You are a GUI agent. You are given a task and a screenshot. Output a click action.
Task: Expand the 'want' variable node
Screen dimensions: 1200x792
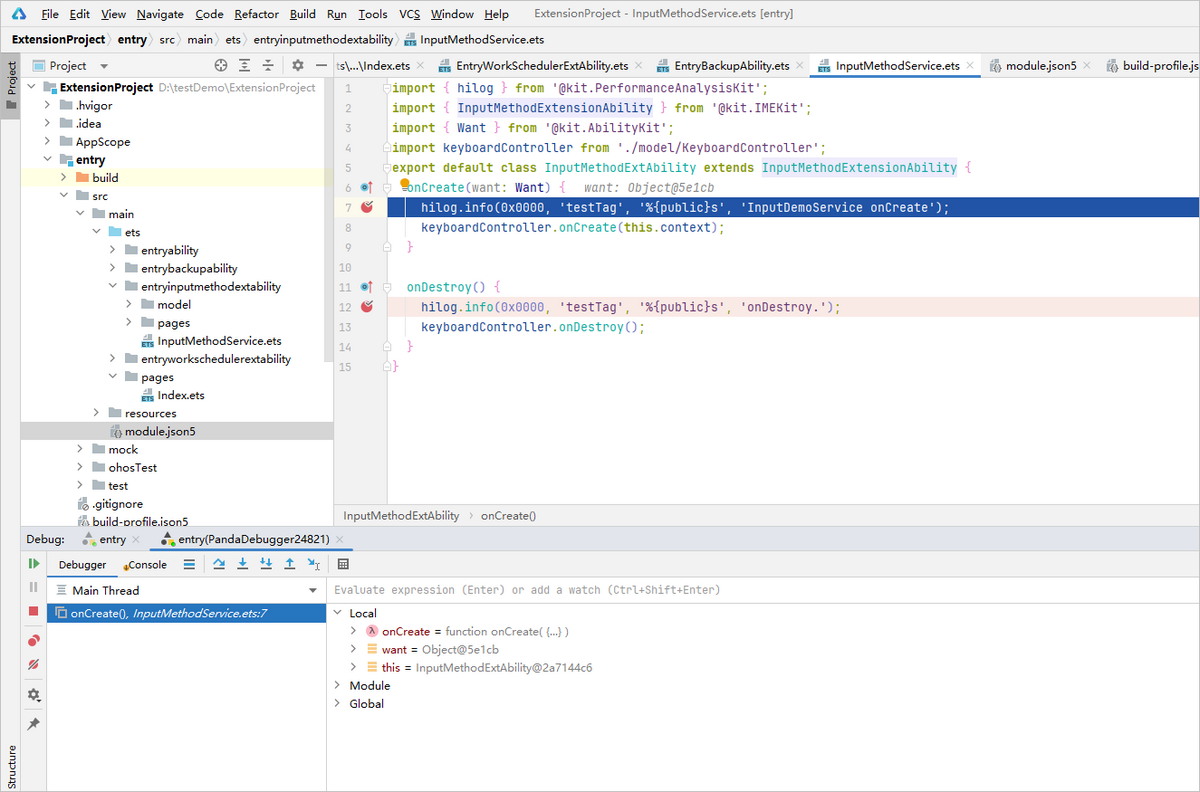coord(354,650)
